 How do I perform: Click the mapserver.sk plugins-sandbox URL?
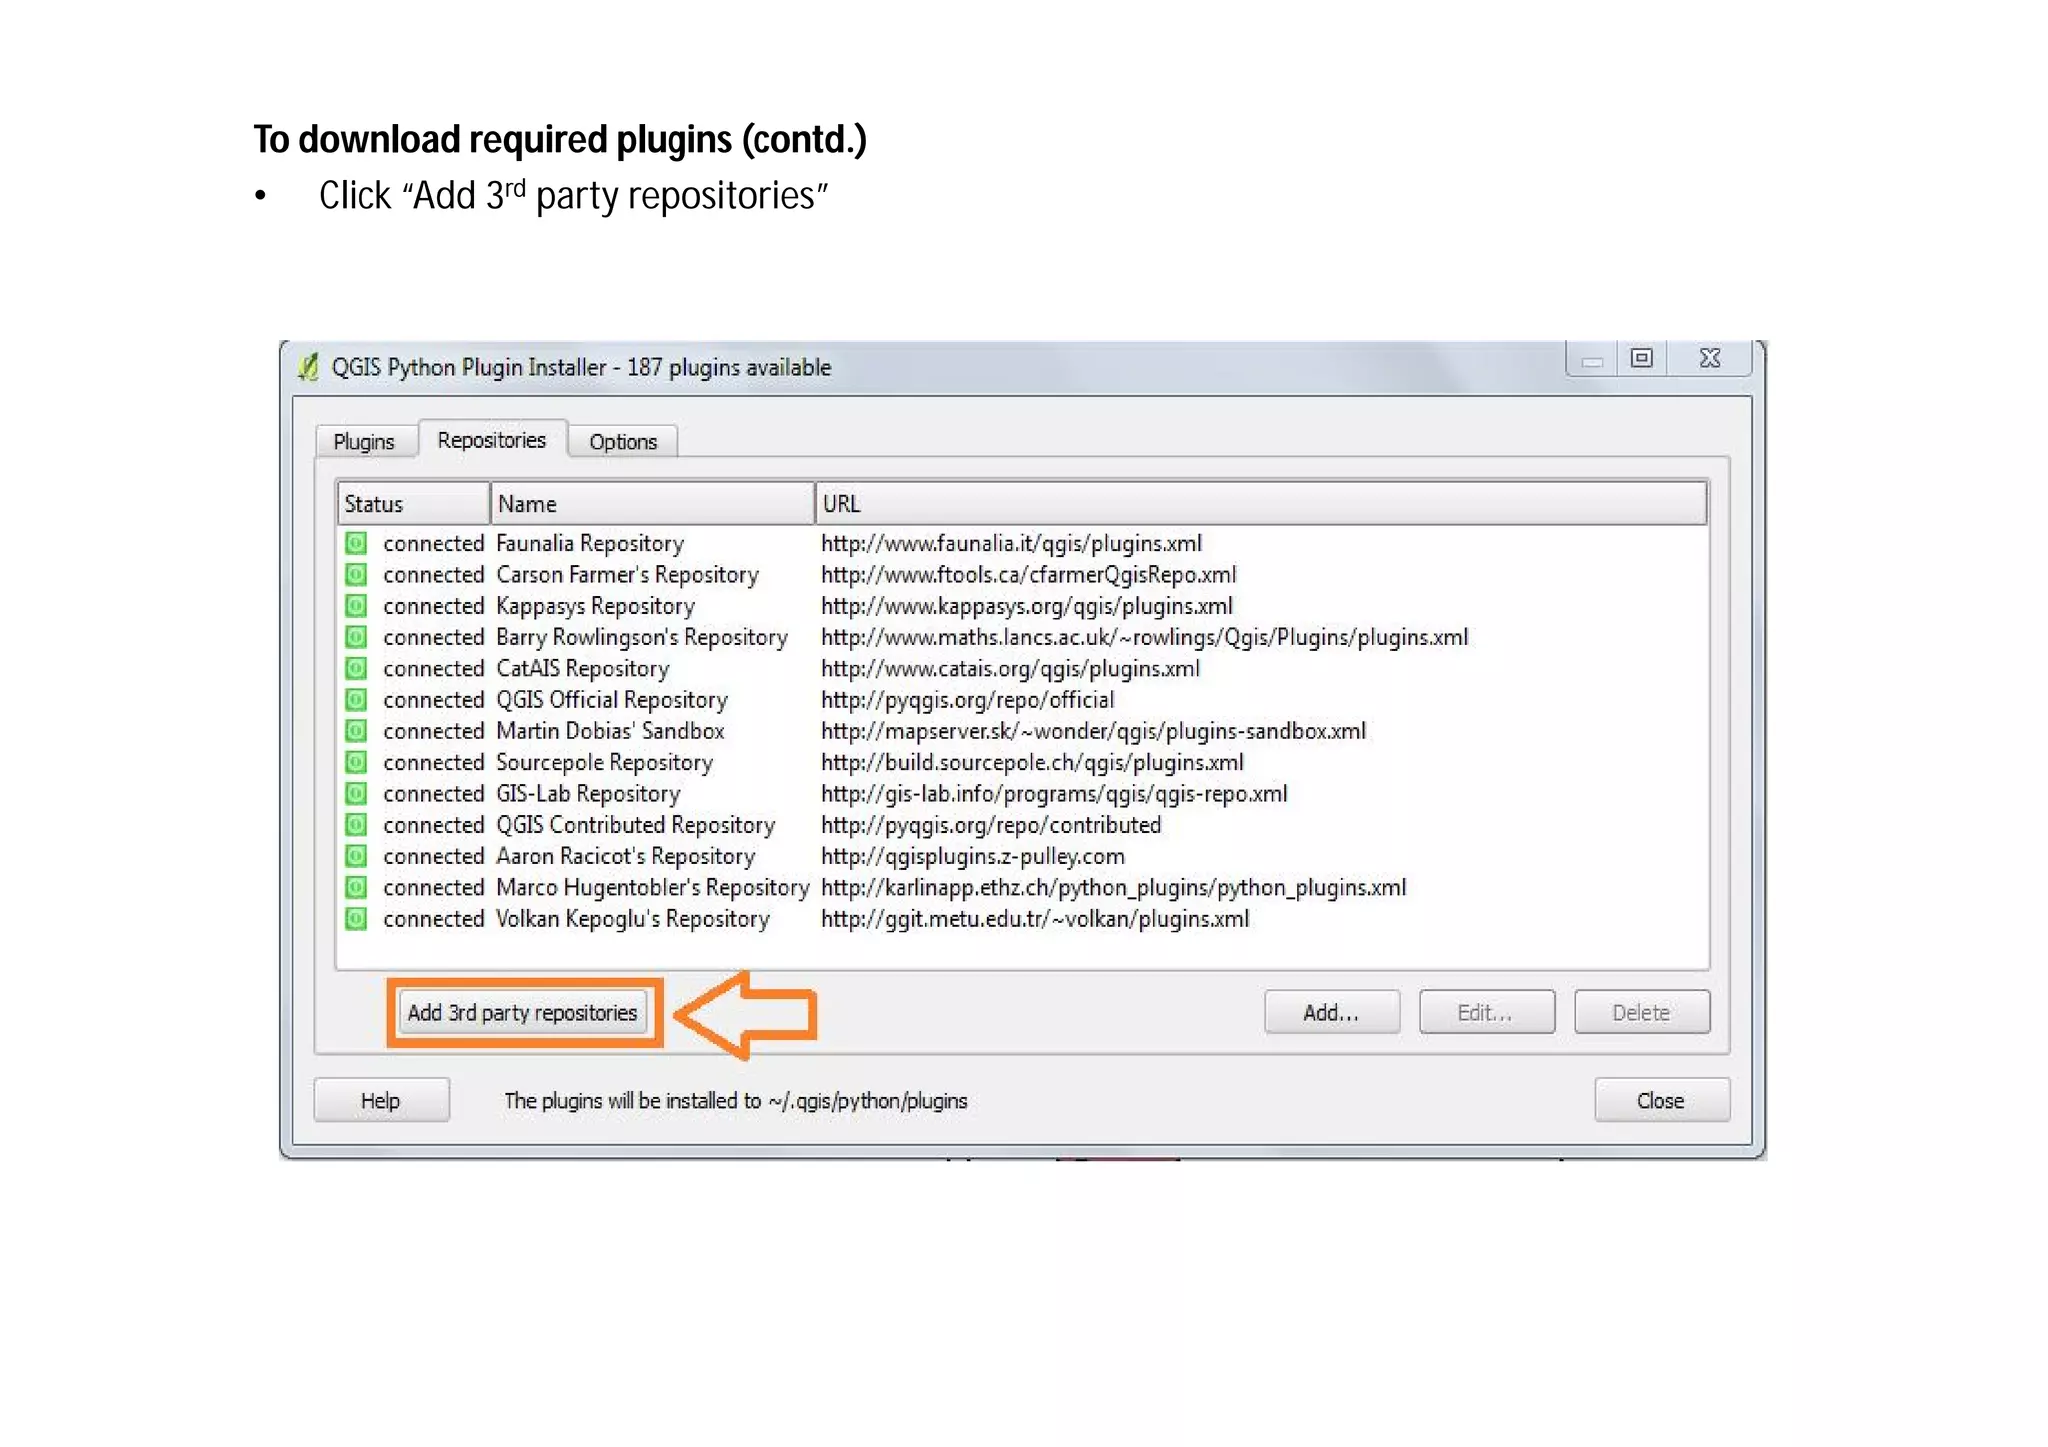click(1094, 730)
